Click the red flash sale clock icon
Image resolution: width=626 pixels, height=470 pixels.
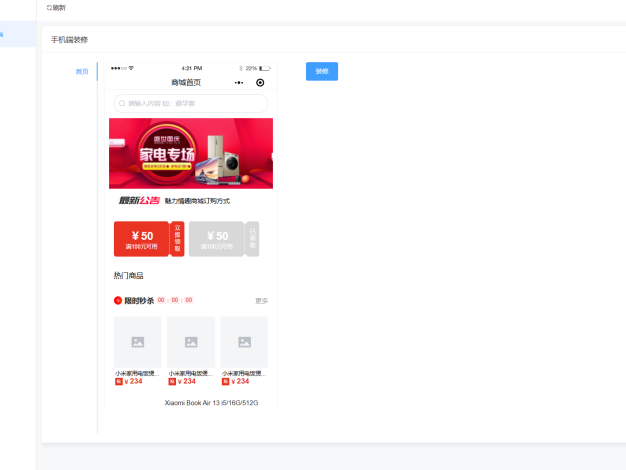[118, 300]
